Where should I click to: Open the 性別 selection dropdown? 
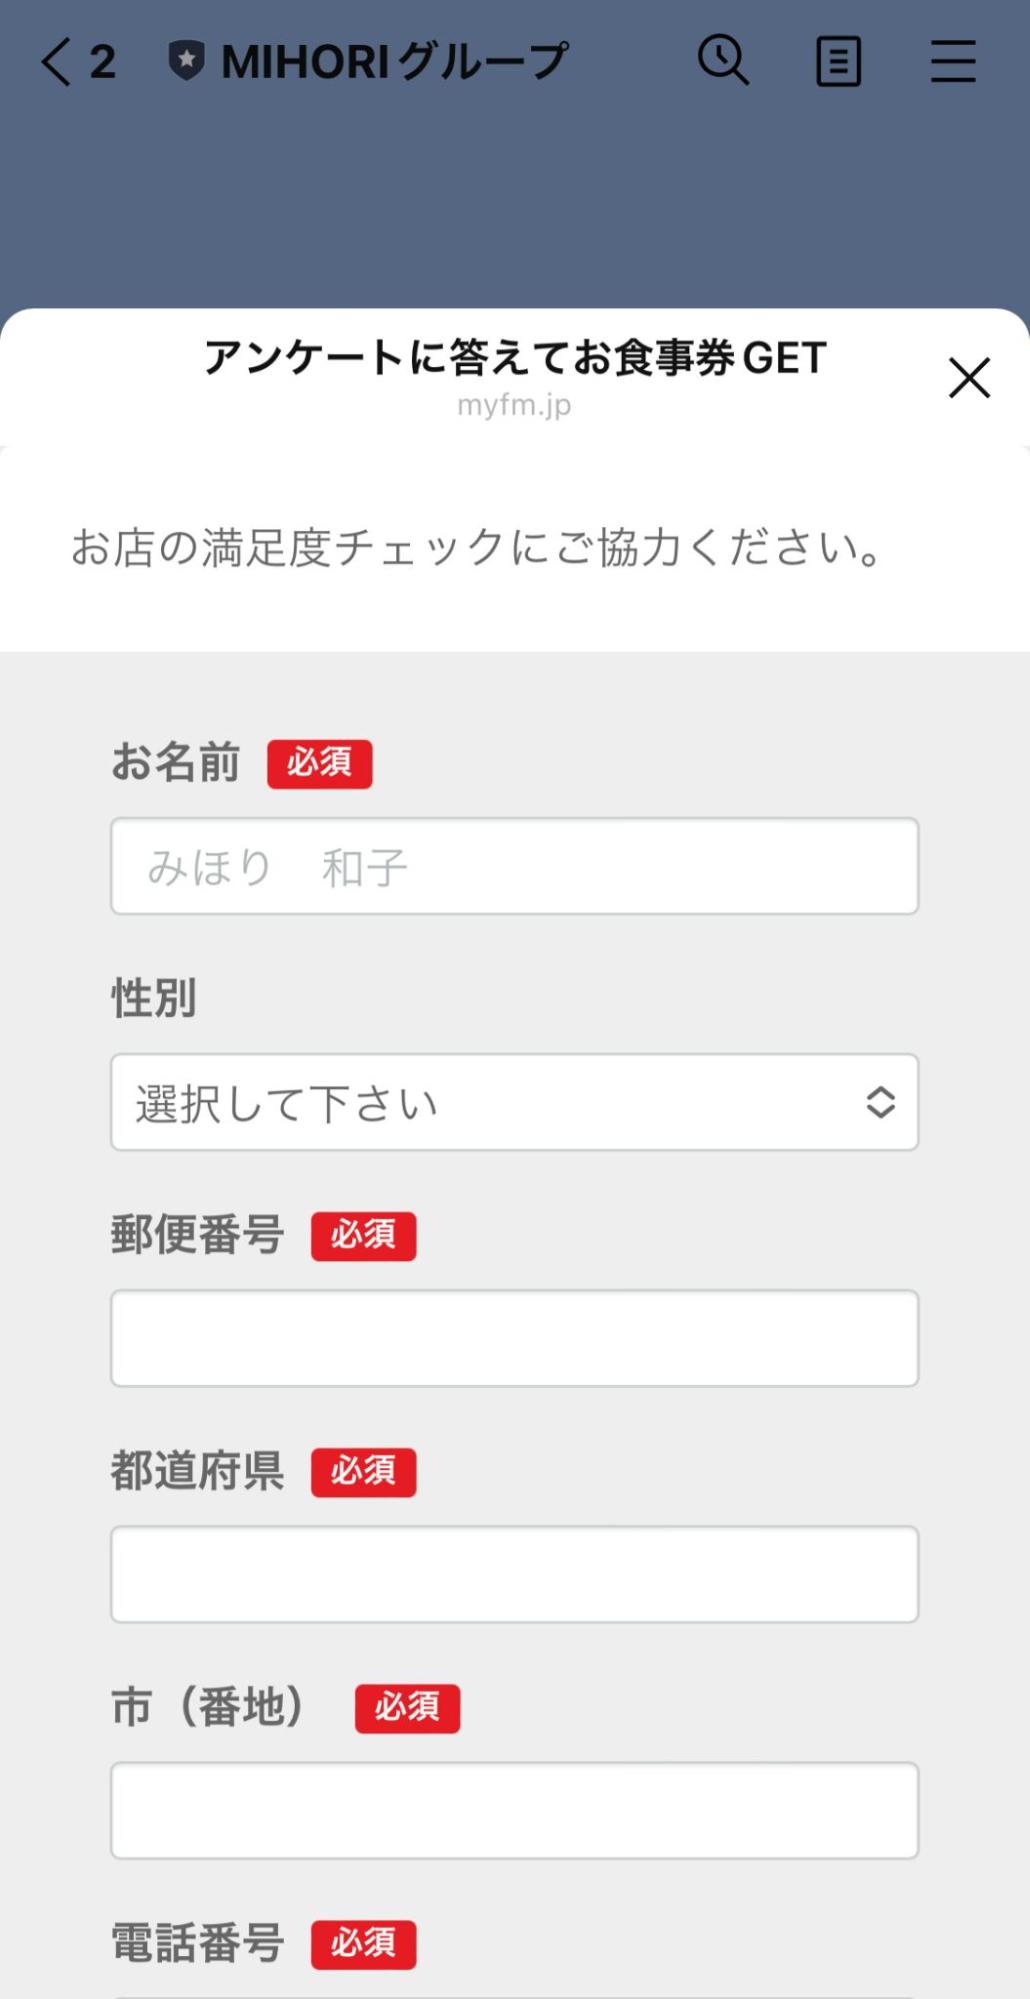click(x=514, y=1103)
